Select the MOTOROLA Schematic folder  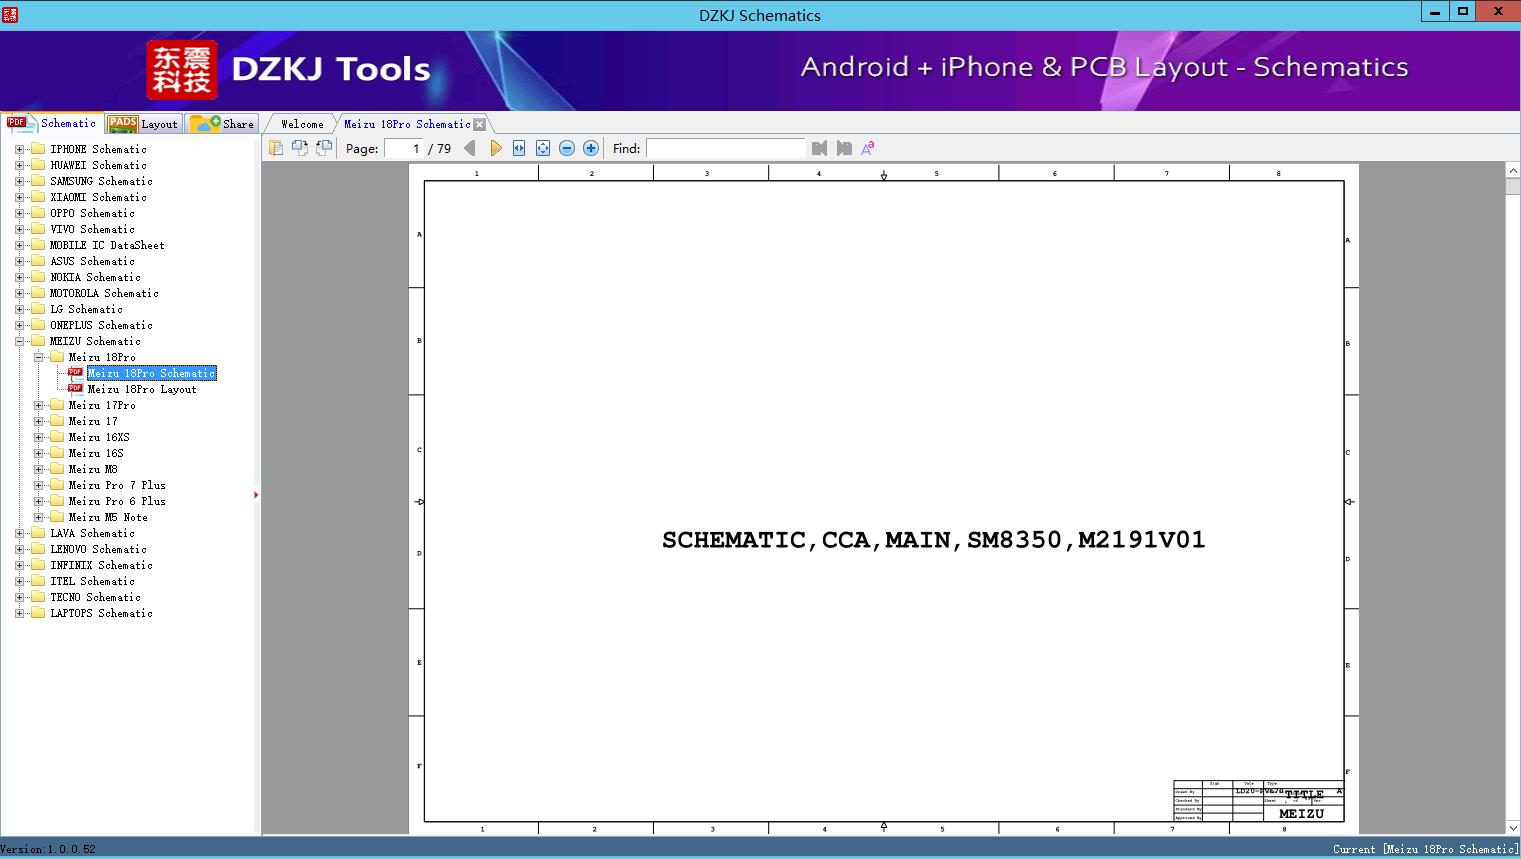pos(104,293)
